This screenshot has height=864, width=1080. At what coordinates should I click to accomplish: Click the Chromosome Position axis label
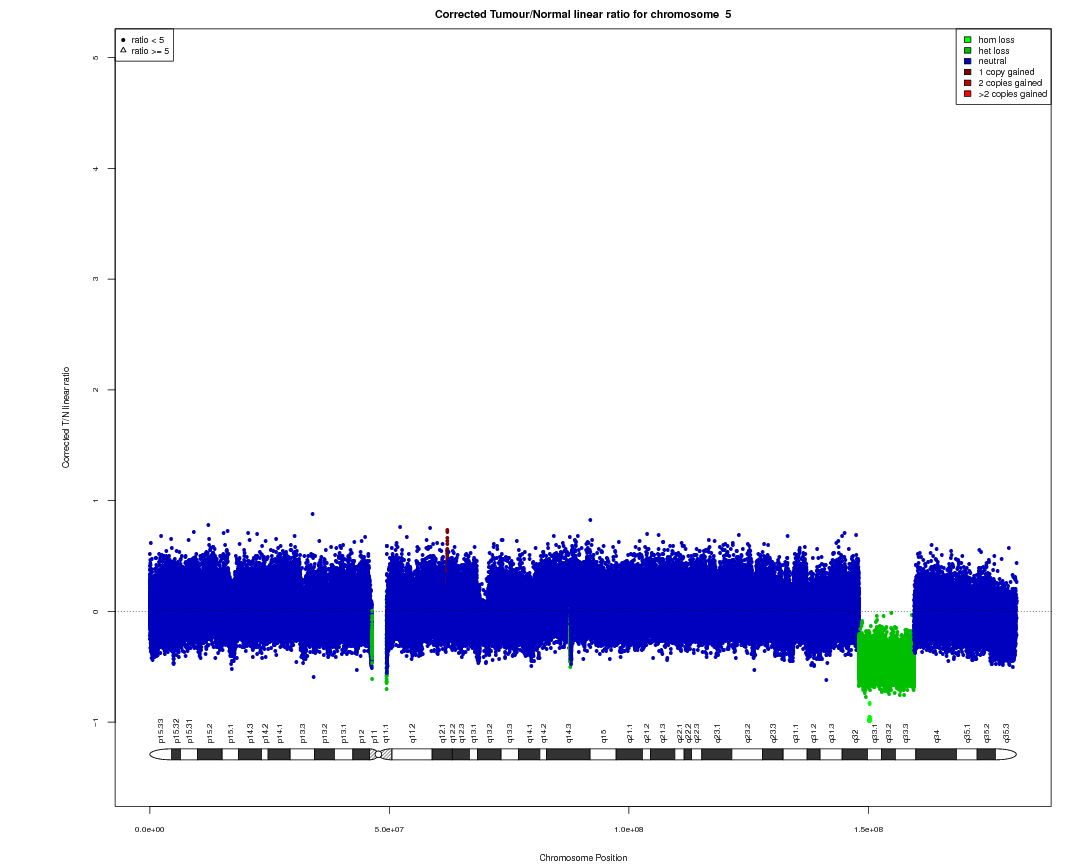point(583,858)
